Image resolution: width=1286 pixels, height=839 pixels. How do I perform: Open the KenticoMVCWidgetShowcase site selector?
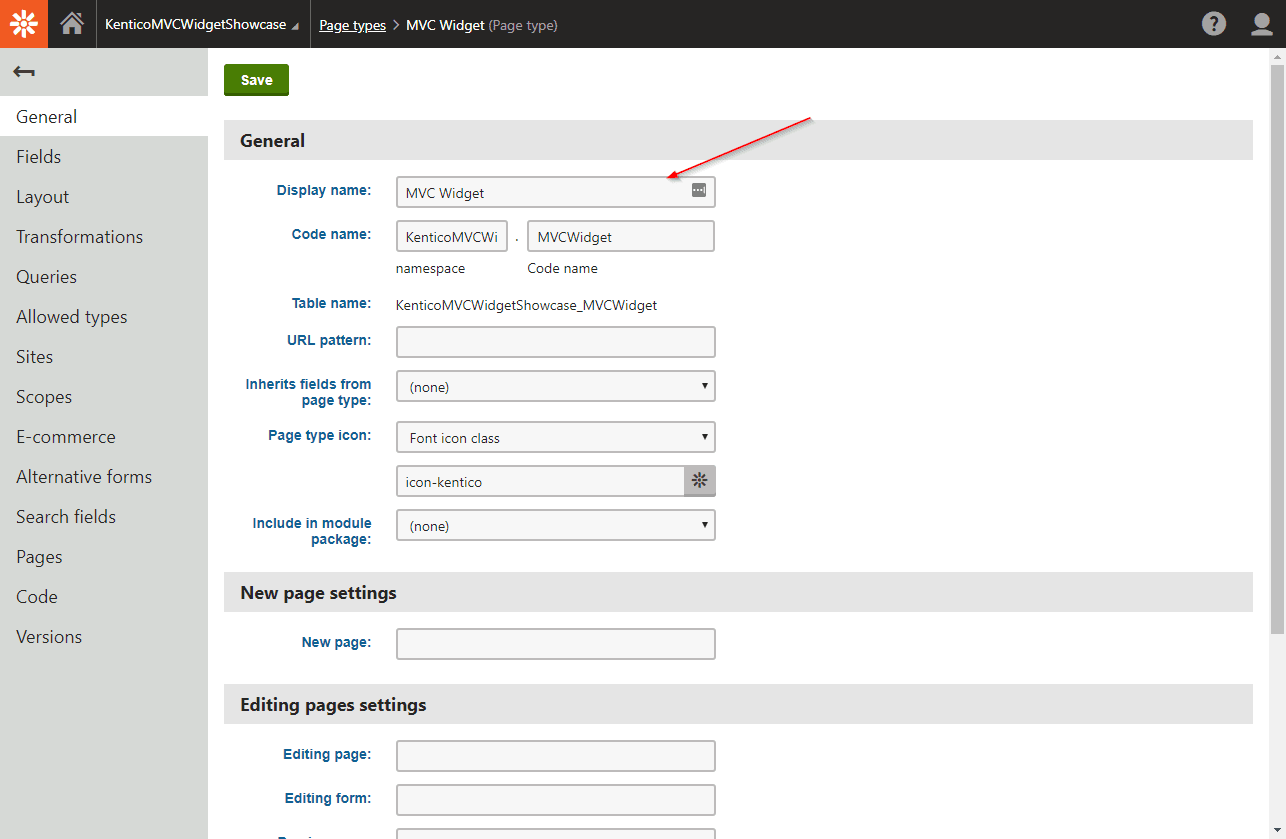(201, 24)
